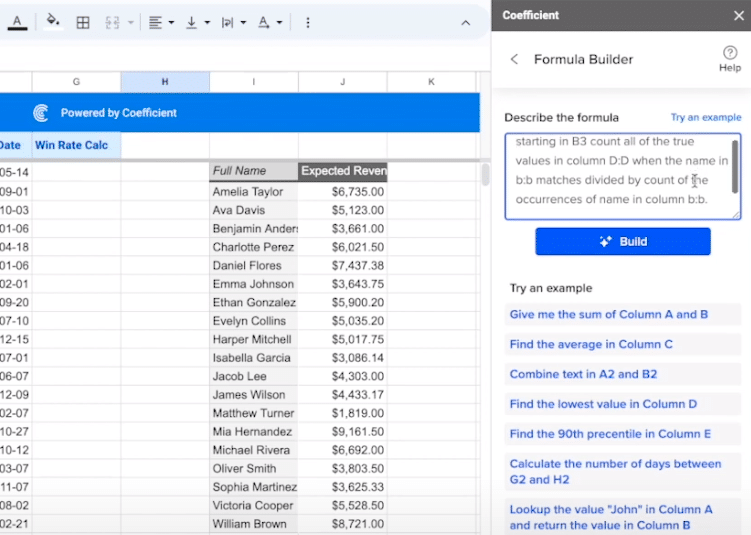The height and width of the screenshot is (535, 751).
Task: Click the borders icon in toolbar
Action: [83, 22]
